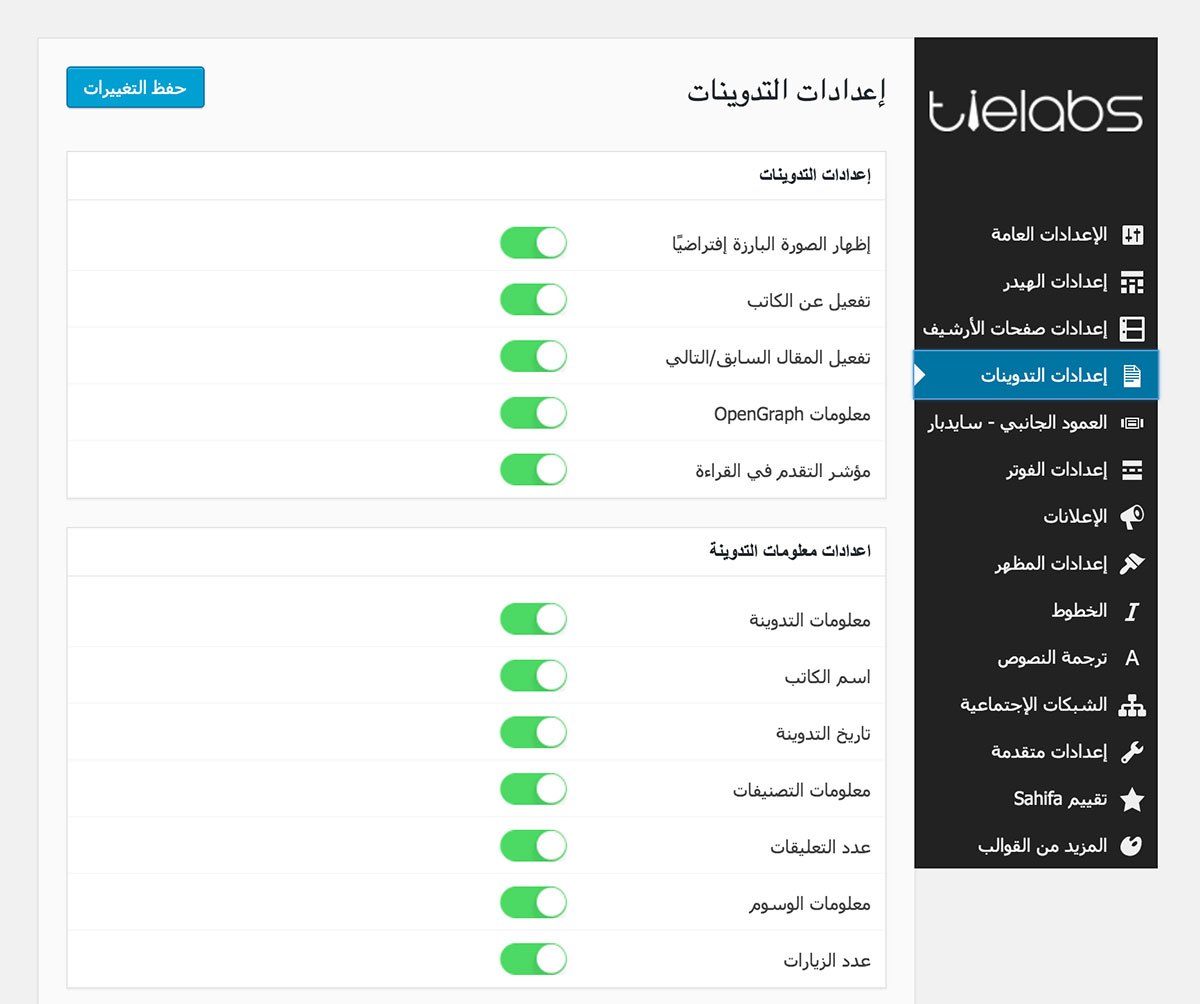Open إعدادات الهيدر menu item
This screenshot has height=1004, width=1200.
coord(1036,282)
